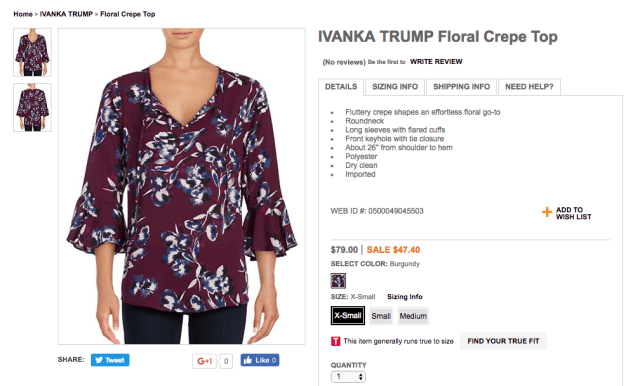Switch to the Sizing Info tab
640x386 pixels.
(395, 87)
